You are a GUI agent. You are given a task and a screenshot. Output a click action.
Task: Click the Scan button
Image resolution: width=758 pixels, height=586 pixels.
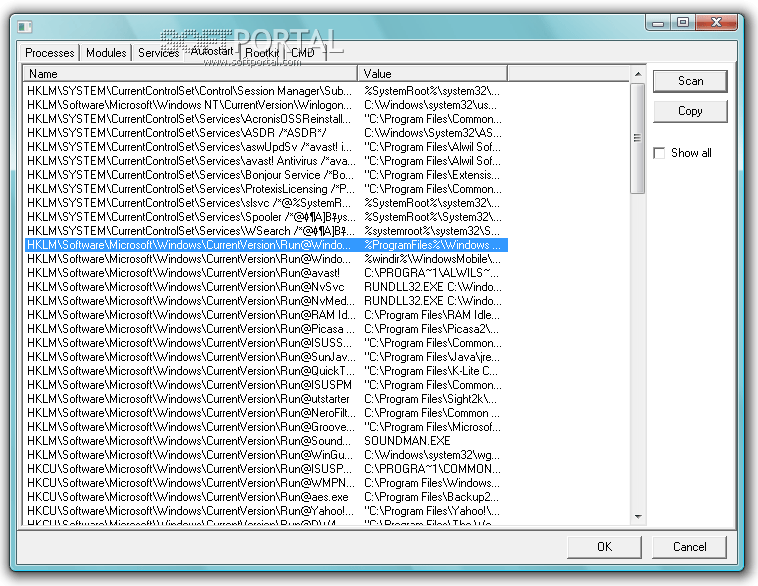point(690,81)
